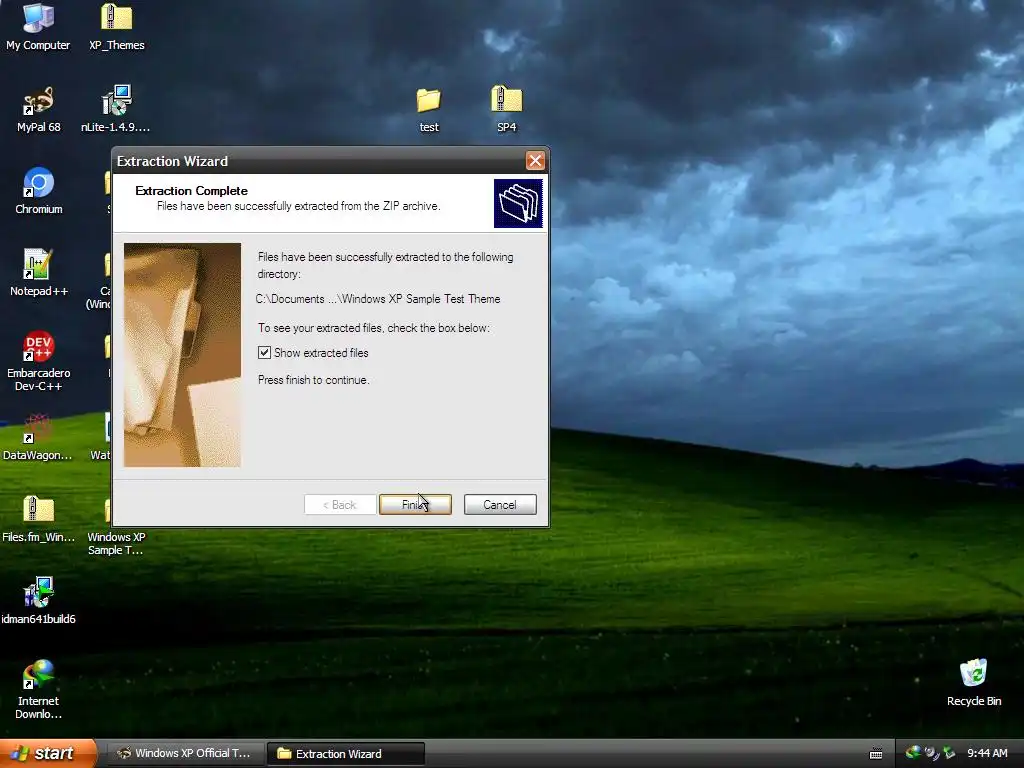The height and width of the screenshot is (768, 1024).
Task: Click the Extraction Complete heading text
Action: [x=191, y=191]
